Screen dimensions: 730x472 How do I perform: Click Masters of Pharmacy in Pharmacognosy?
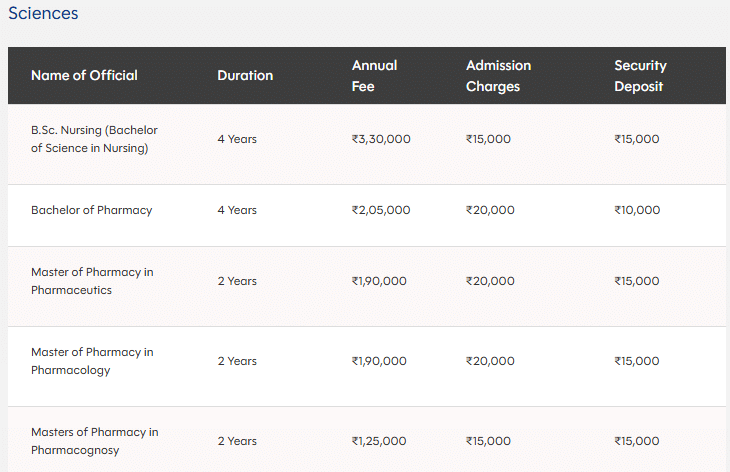(94, 441)
